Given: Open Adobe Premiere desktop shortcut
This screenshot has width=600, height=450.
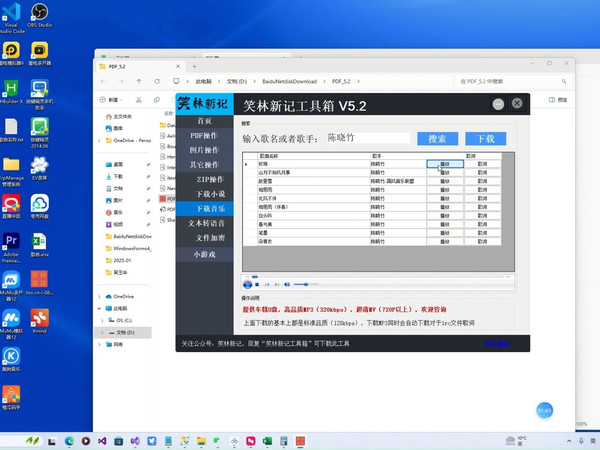Looking at the screenshot, I should click(11, 248).
